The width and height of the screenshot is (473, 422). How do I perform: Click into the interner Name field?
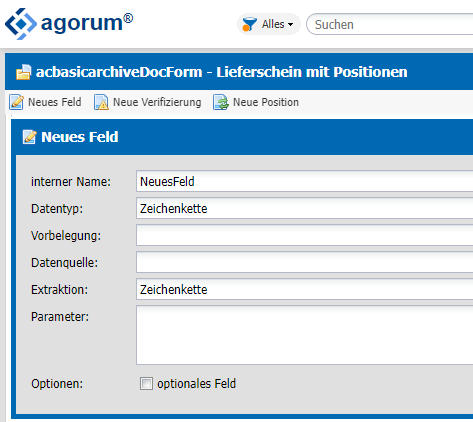coord(304,181)
